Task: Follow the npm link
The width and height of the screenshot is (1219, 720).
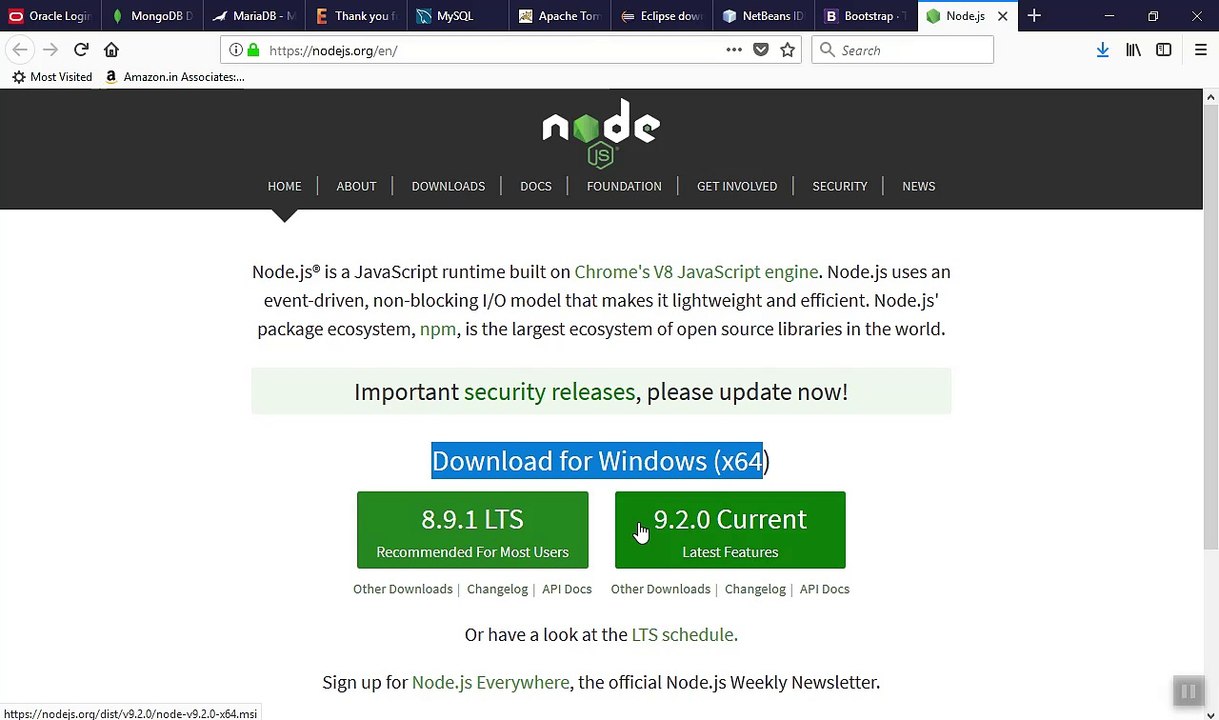Action: [438, 329]
